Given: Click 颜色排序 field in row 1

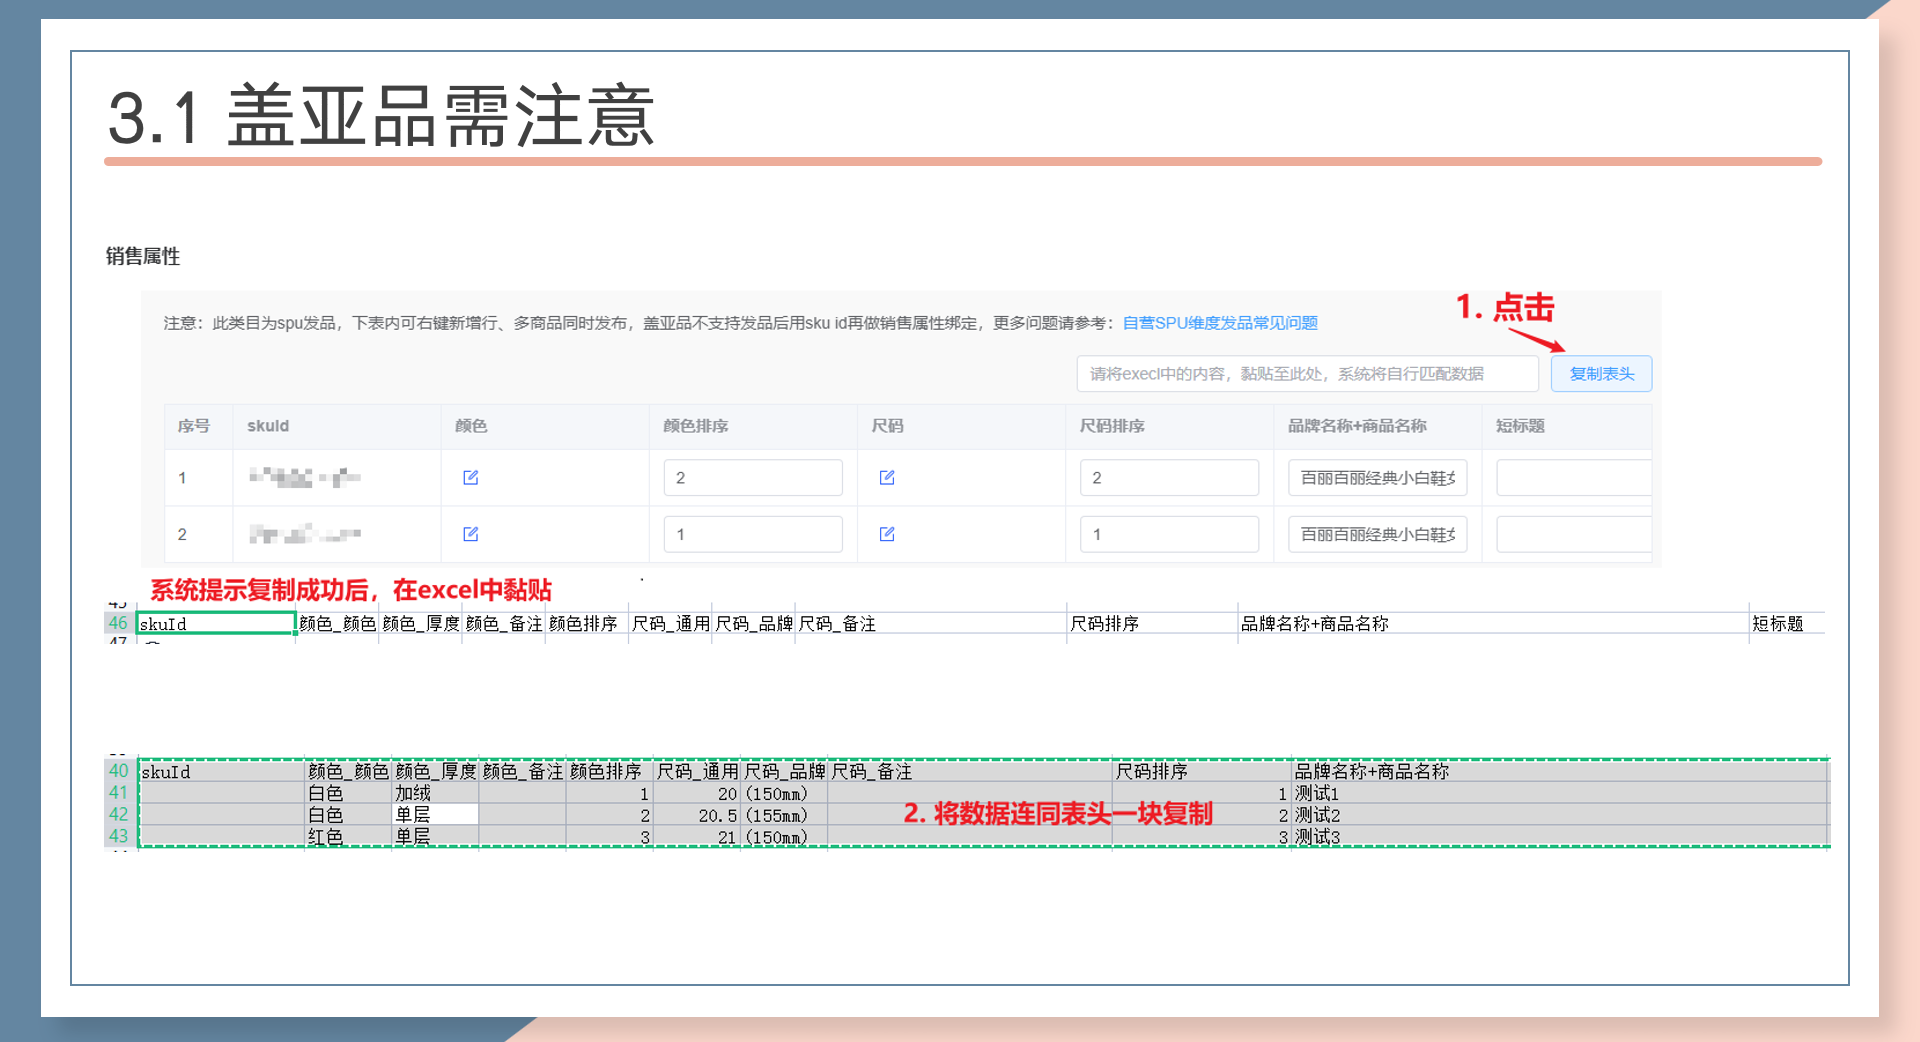Looking at the screenshot, I should pyautogui.click(x=752, y=478).
